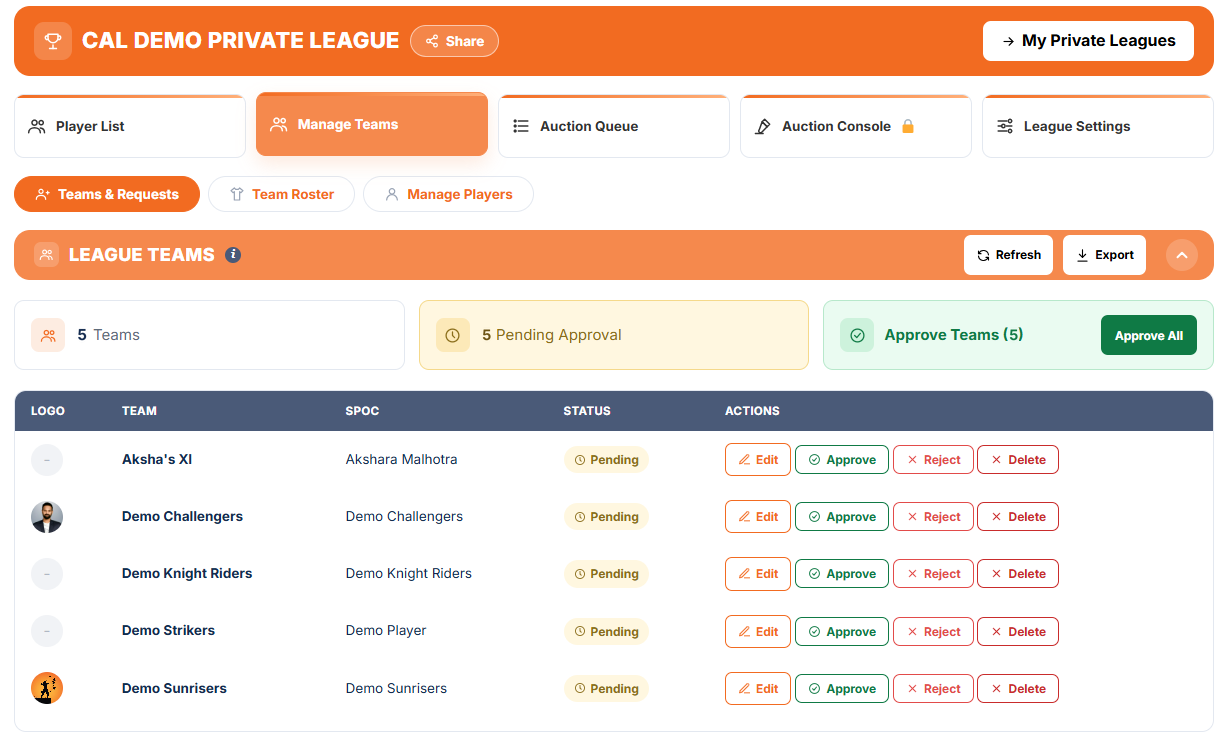
Task: Delete the Aksha's XI team
Action: [1018, 460]
